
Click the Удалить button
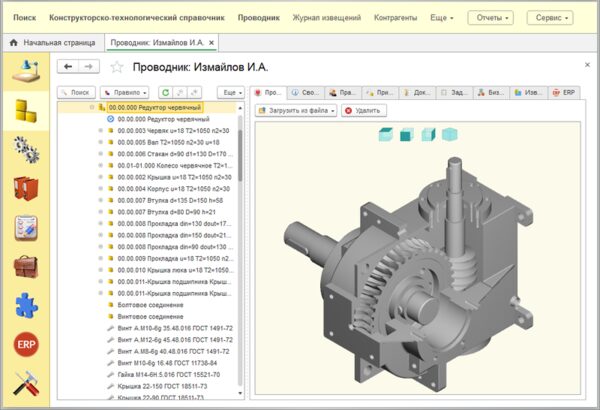(x=364, y=110)
